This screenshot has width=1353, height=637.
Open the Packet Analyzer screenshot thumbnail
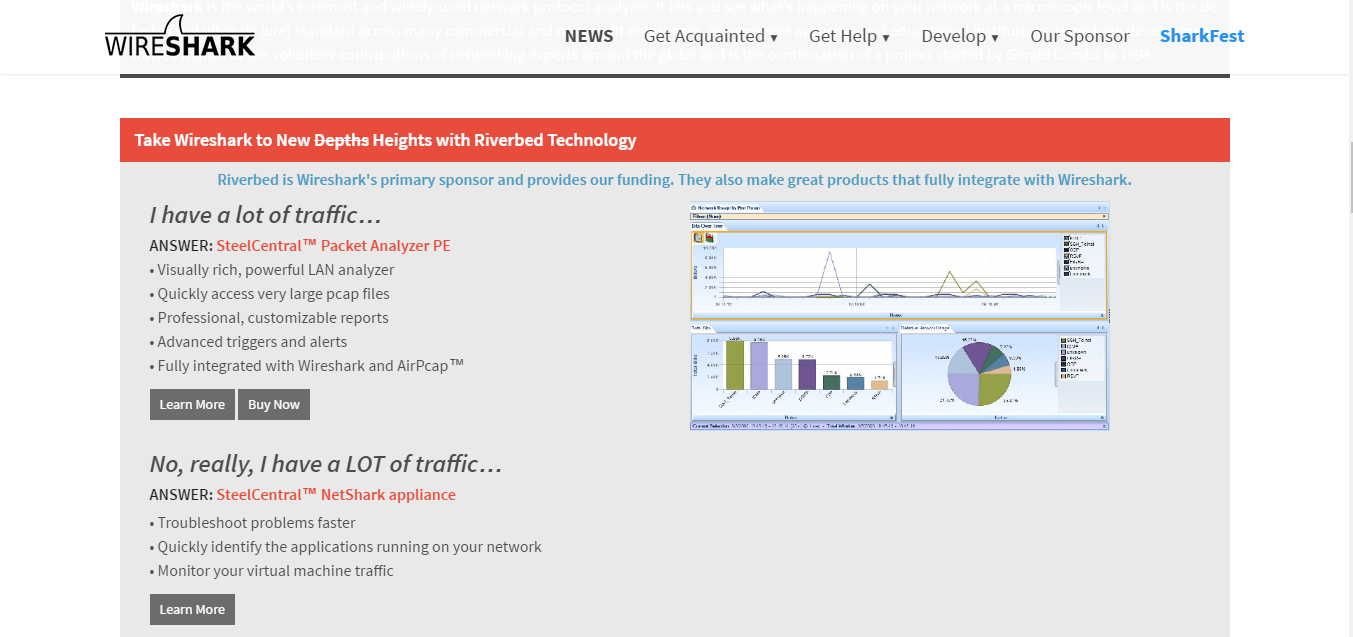pyautogui.click(x=900, y=316)
